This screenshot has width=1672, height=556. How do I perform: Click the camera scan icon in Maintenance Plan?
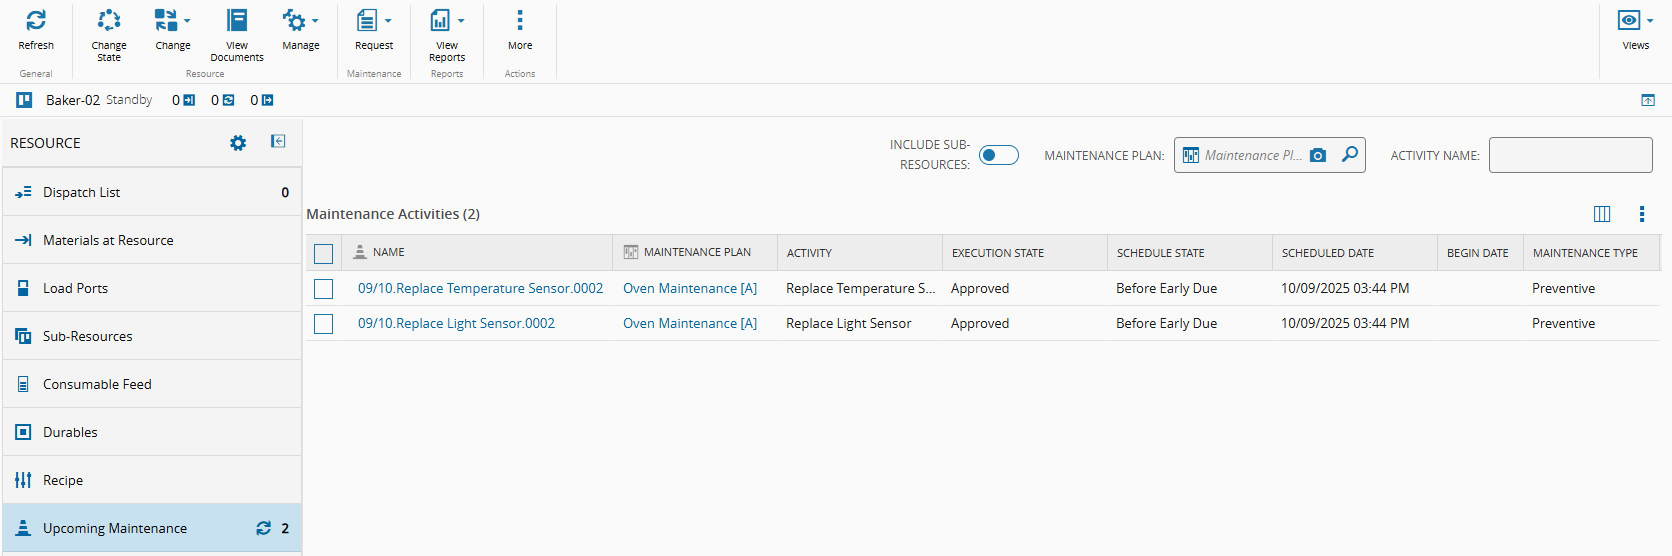tap(1318, 155)
